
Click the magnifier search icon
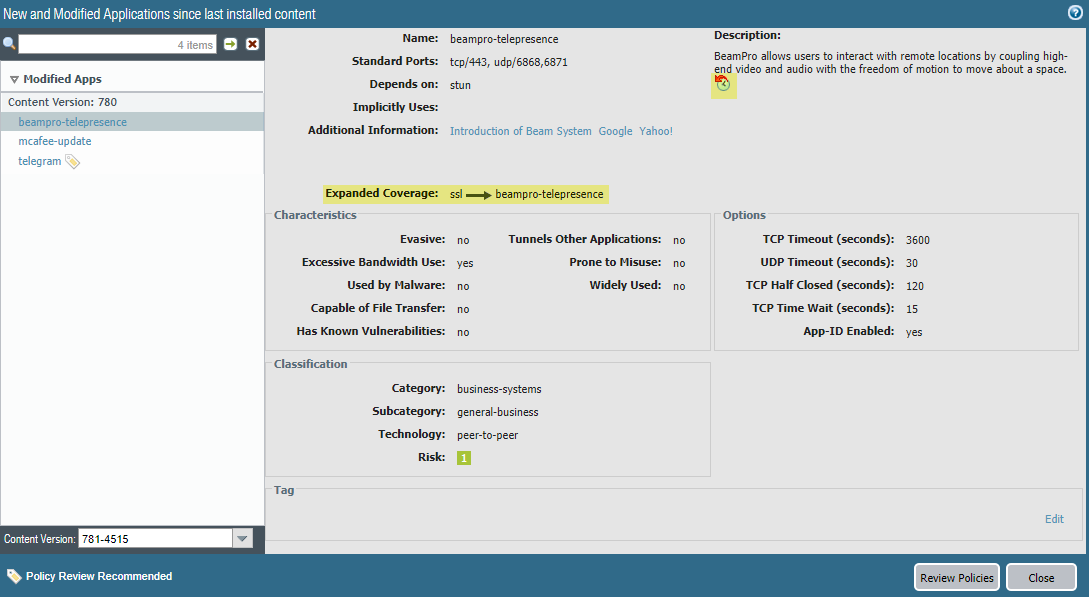(9, 44)
